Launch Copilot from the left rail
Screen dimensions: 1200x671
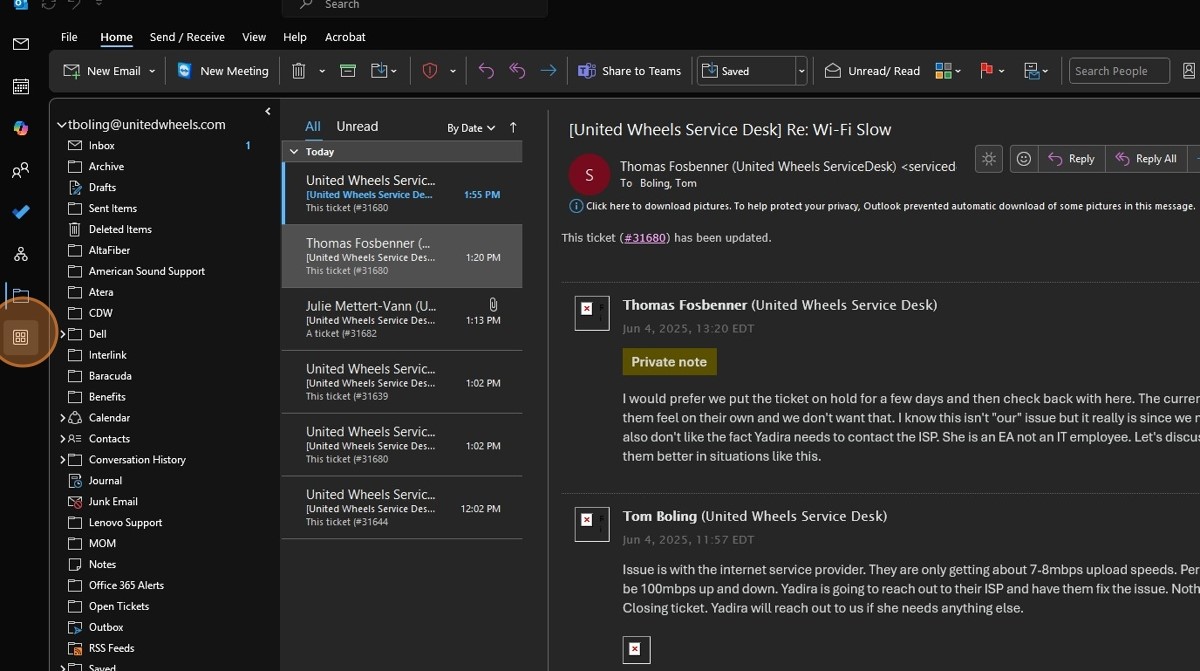(x=20, y=128)
